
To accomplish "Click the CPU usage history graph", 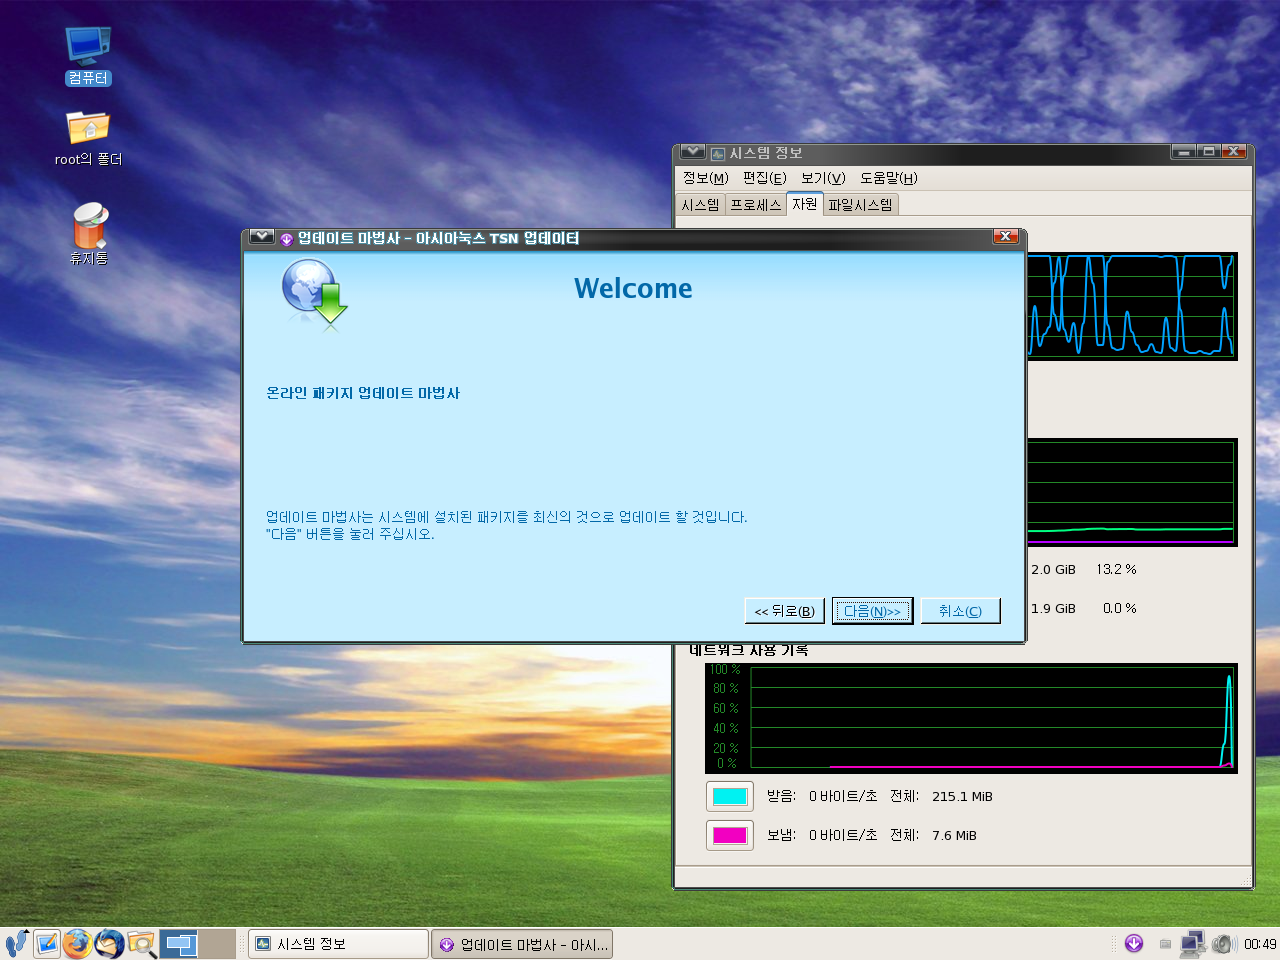I will (x=1132, y=306).
